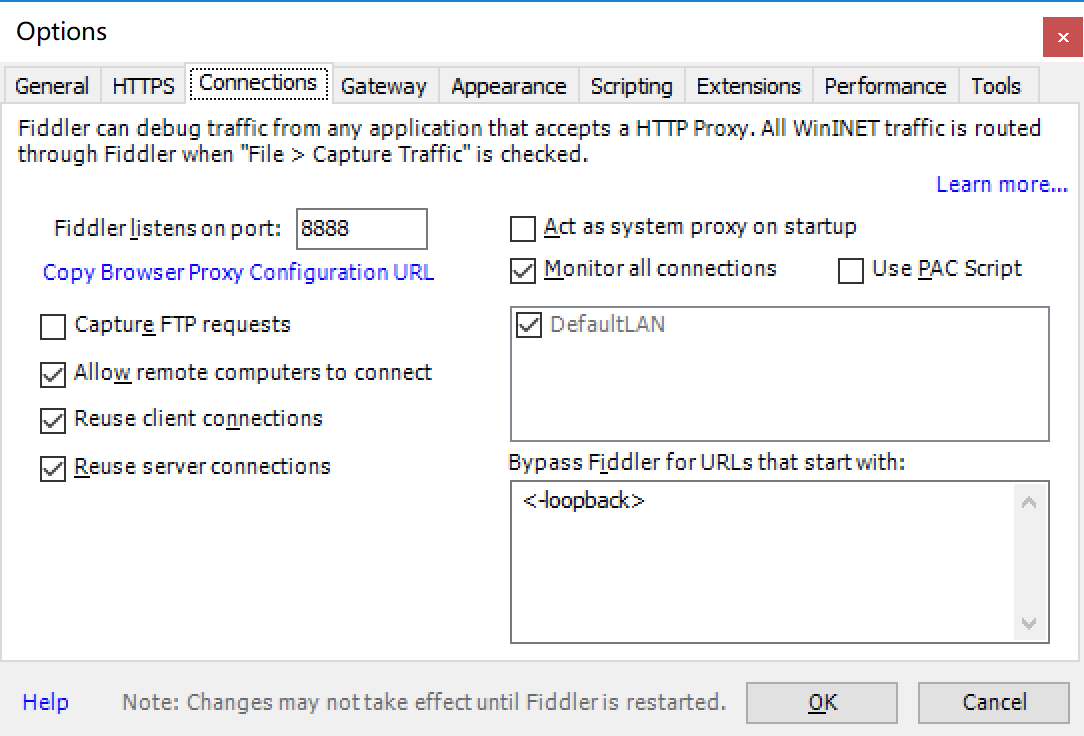Open the HTTPS tab
Image resolution: width=1084 pixels, height=736 pixels.
[143, 86]
